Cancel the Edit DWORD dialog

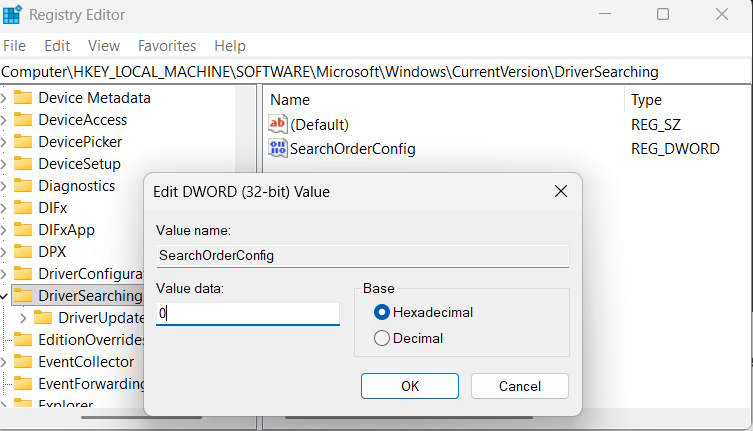pos(520,386)
